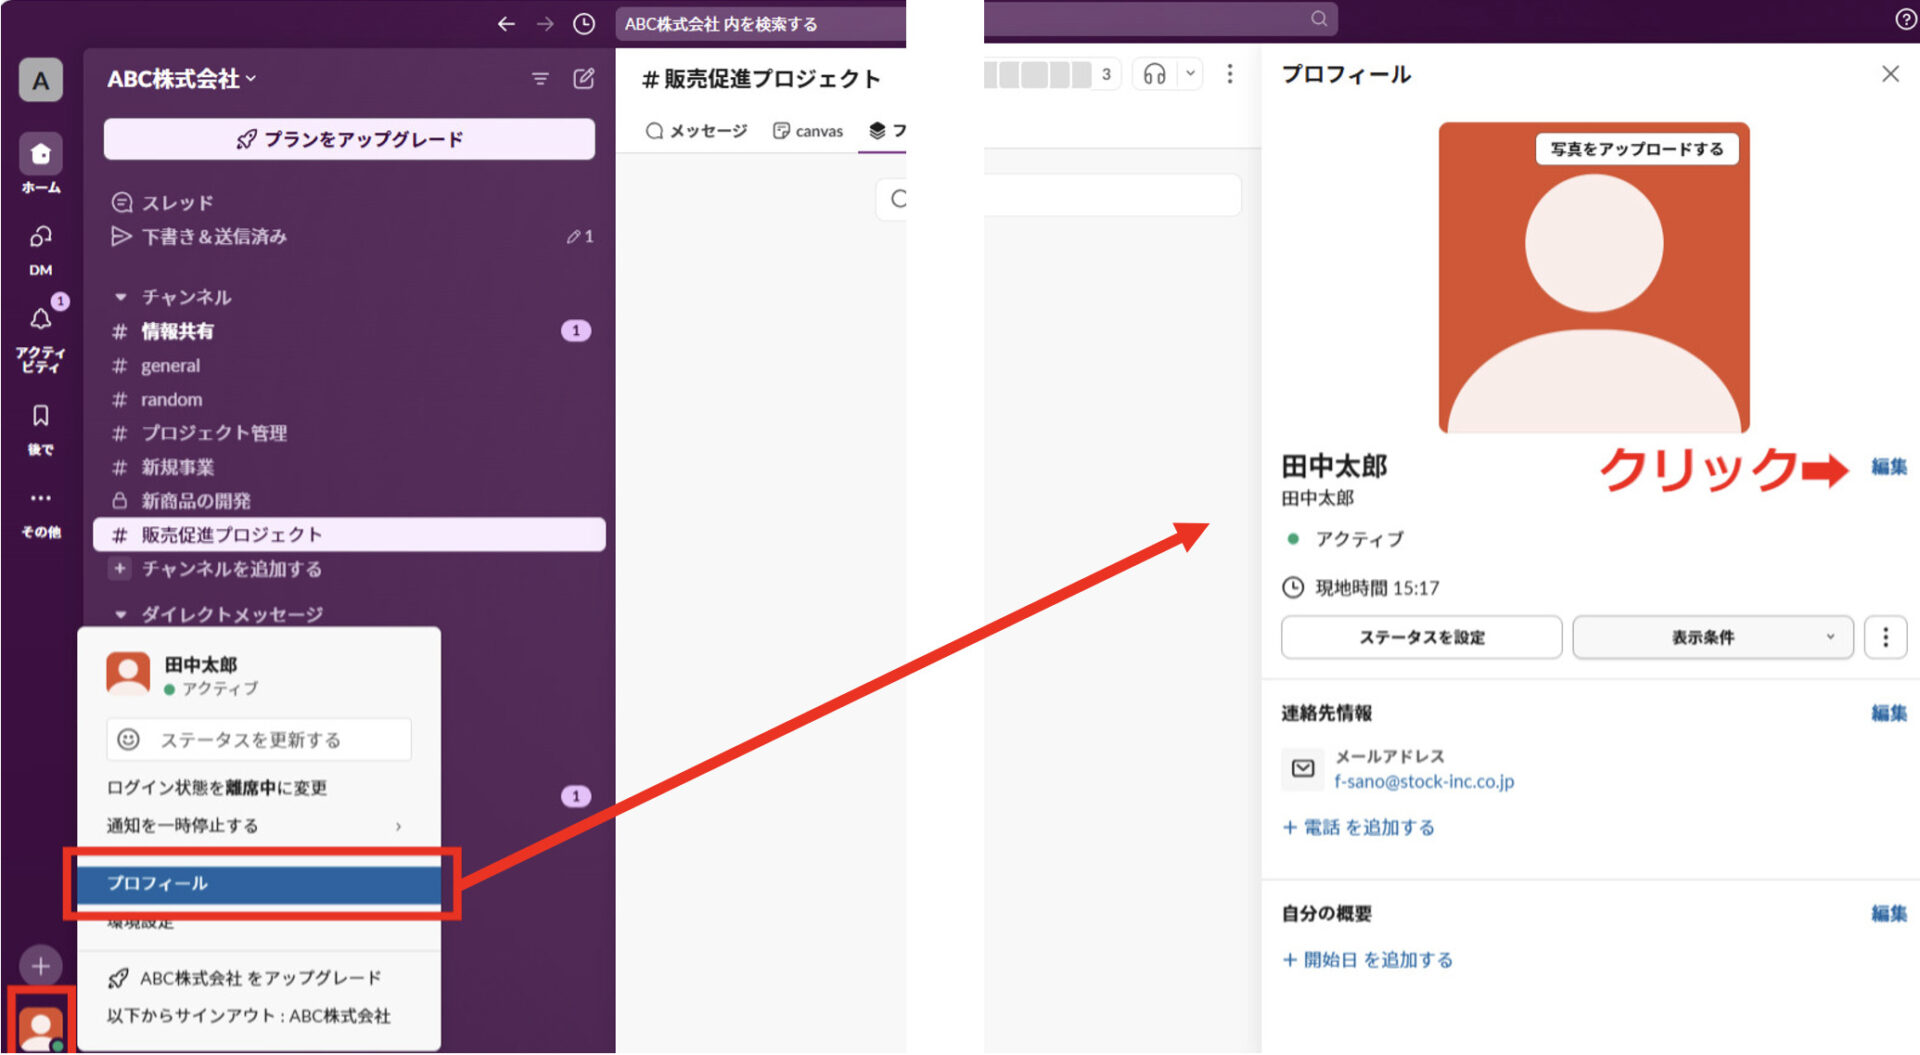Collapse the ダイレクトメッセージ section
Viewport: 1920px width, 1055px height.
(x=120, y=614)
